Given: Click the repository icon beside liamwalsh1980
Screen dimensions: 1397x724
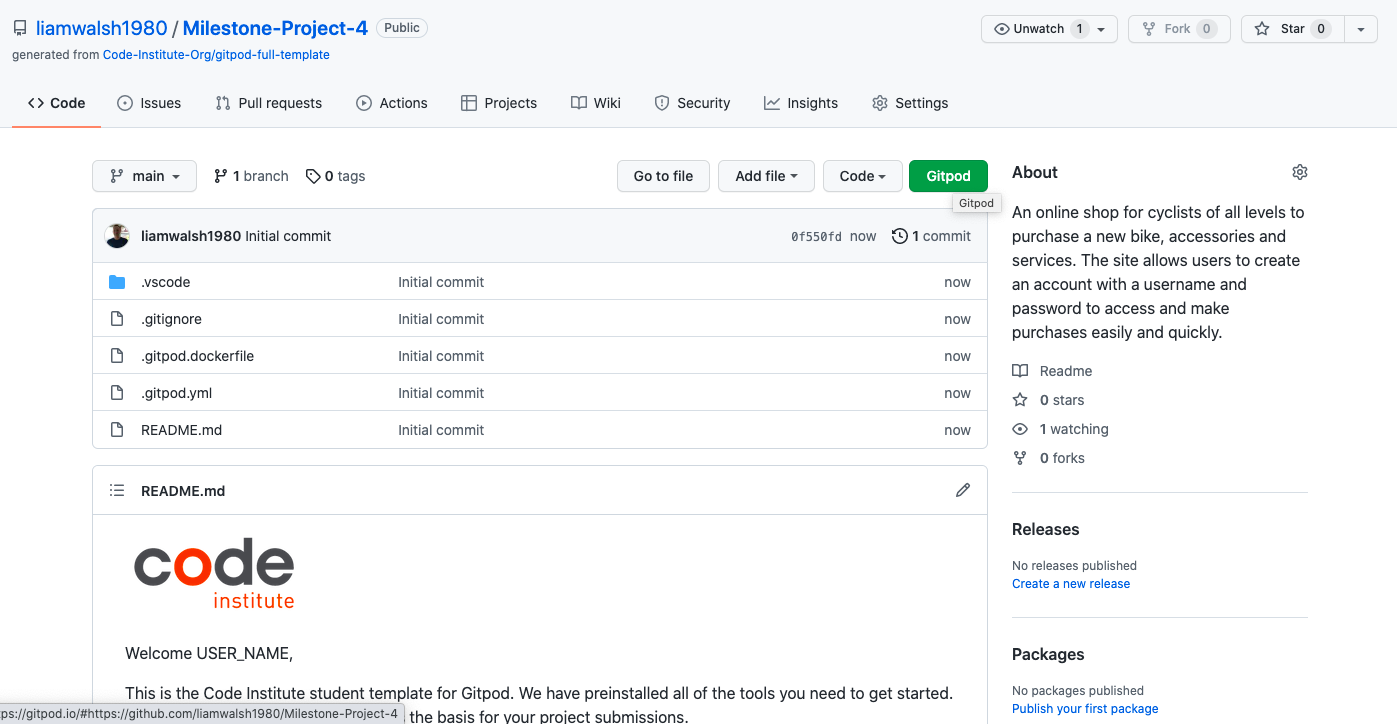Looking at the screenshot, I should click(x=20, y=29).
